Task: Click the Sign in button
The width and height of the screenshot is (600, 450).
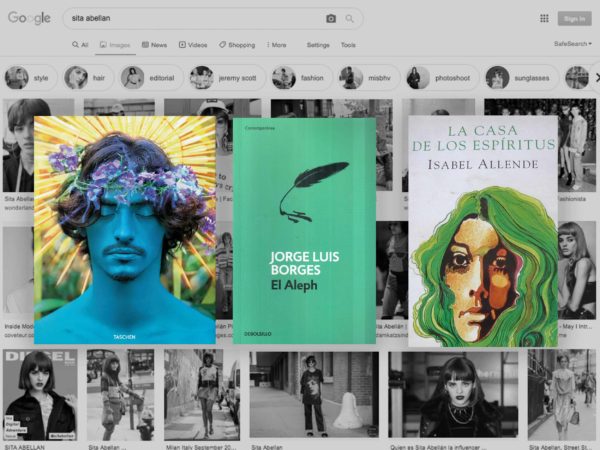Action: tap(574, 18)
